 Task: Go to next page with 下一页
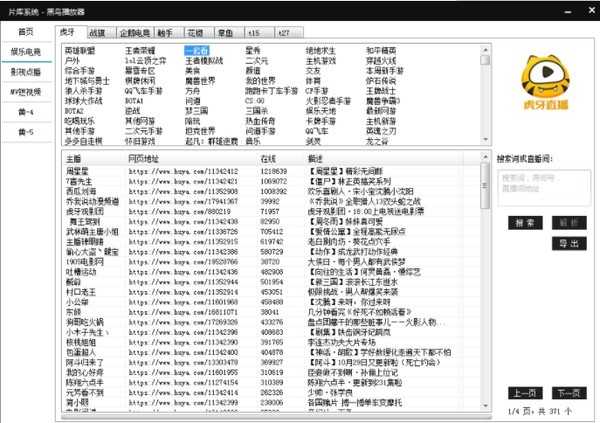coord(569,393)
